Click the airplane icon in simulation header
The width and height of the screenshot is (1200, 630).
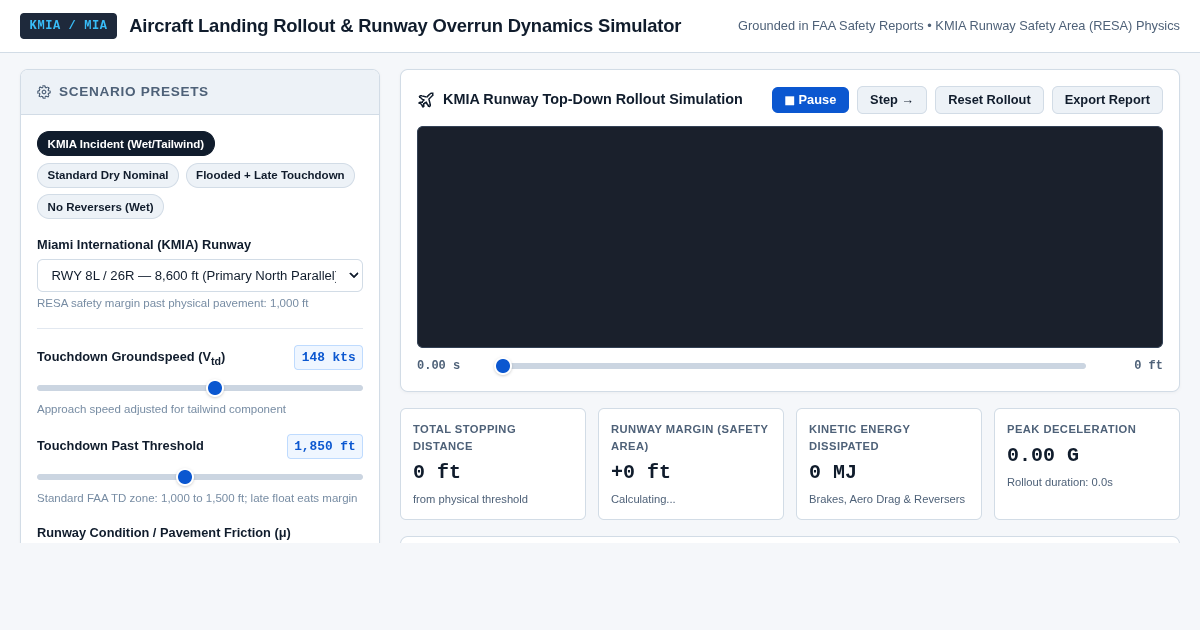click(426, 100)
